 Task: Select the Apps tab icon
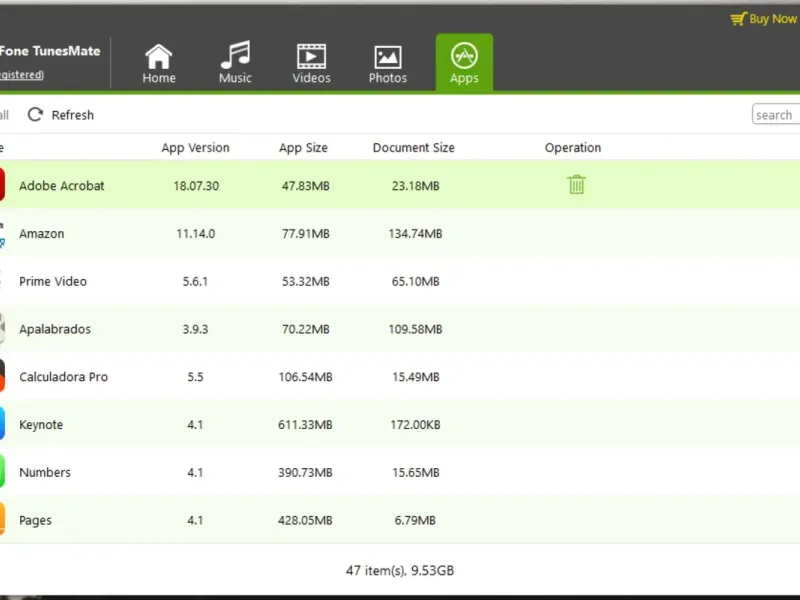[x=464, y=55]
